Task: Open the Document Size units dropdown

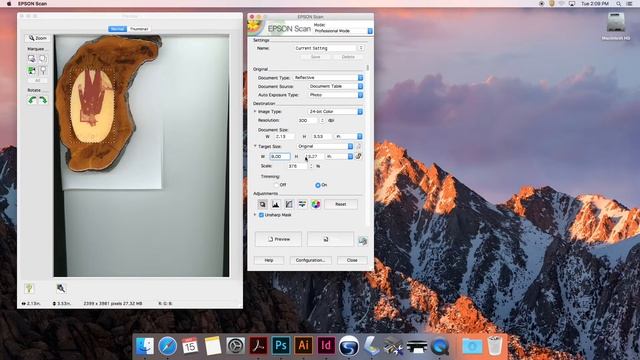Action: point(348,136)
